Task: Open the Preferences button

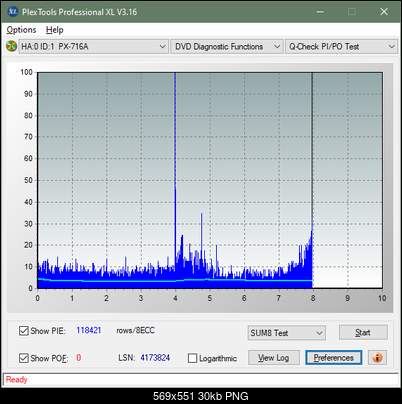Action: pyautogui.click(x=334, y=358)
